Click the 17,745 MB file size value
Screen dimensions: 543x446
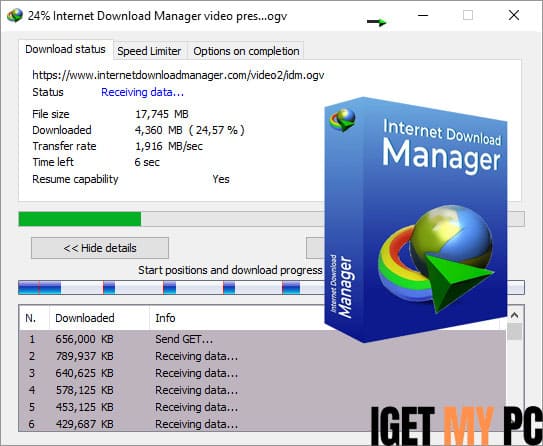coord(162,114)
